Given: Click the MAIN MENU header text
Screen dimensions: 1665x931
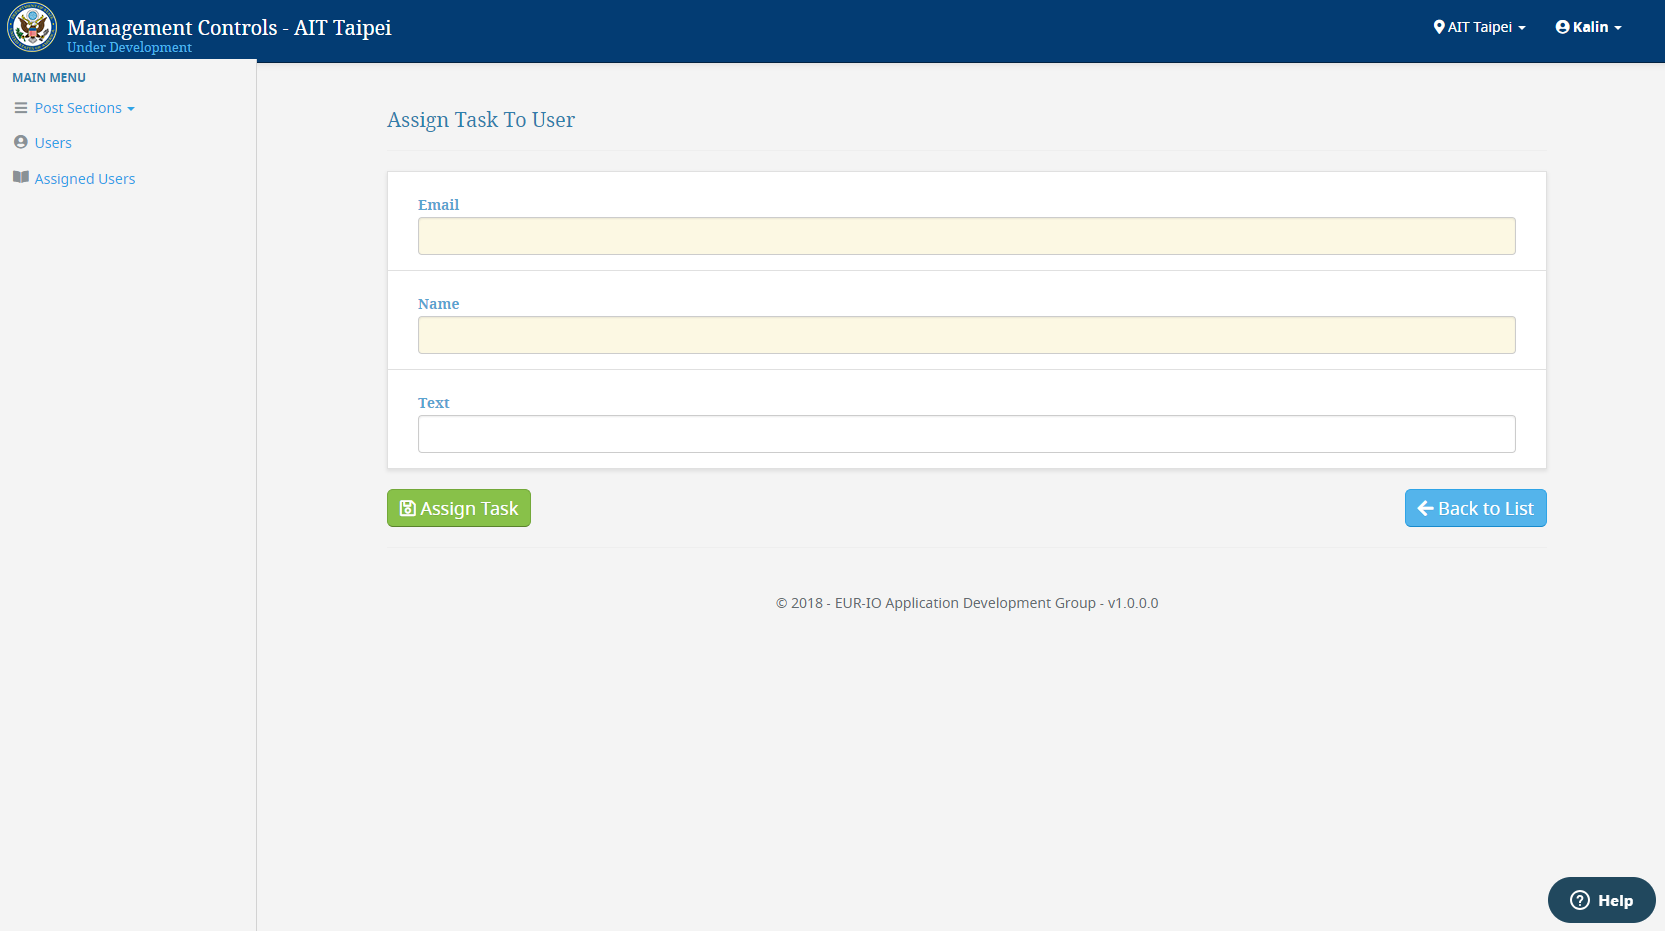Looking at the screenshot, I should (49, 78).
